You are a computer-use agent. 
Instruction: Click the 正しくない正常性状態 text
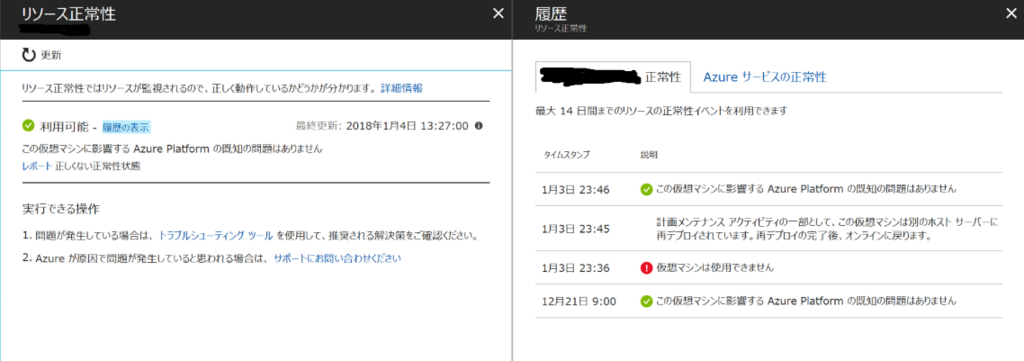coord(97,166)
